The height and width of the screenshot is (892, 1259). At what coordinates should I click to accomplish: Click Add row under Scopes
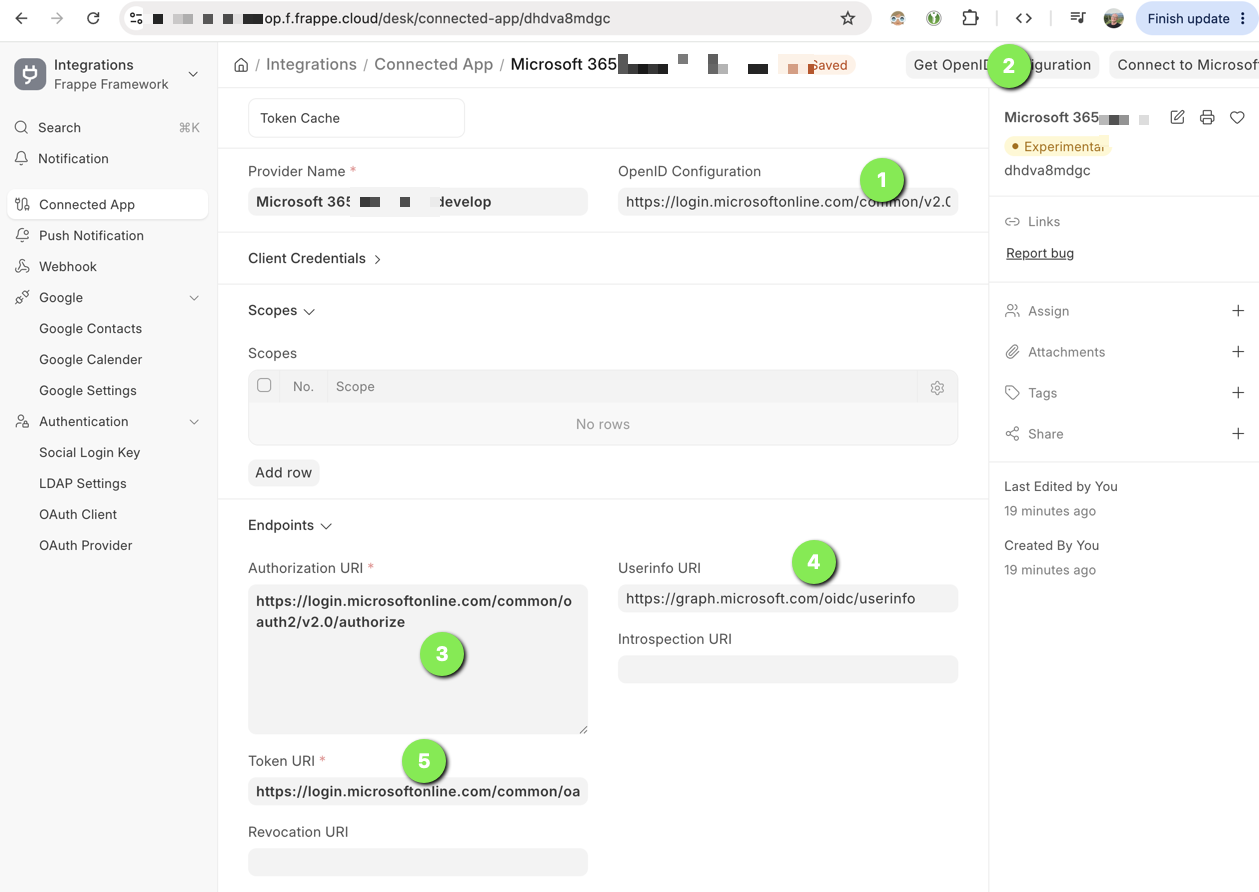284,472
